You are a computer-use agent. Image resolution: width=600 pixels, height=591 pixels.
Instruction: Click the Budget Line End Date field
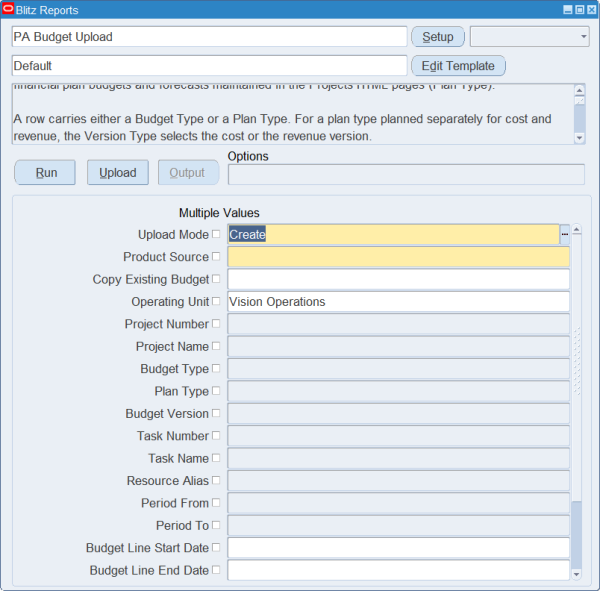coord(398,570)
